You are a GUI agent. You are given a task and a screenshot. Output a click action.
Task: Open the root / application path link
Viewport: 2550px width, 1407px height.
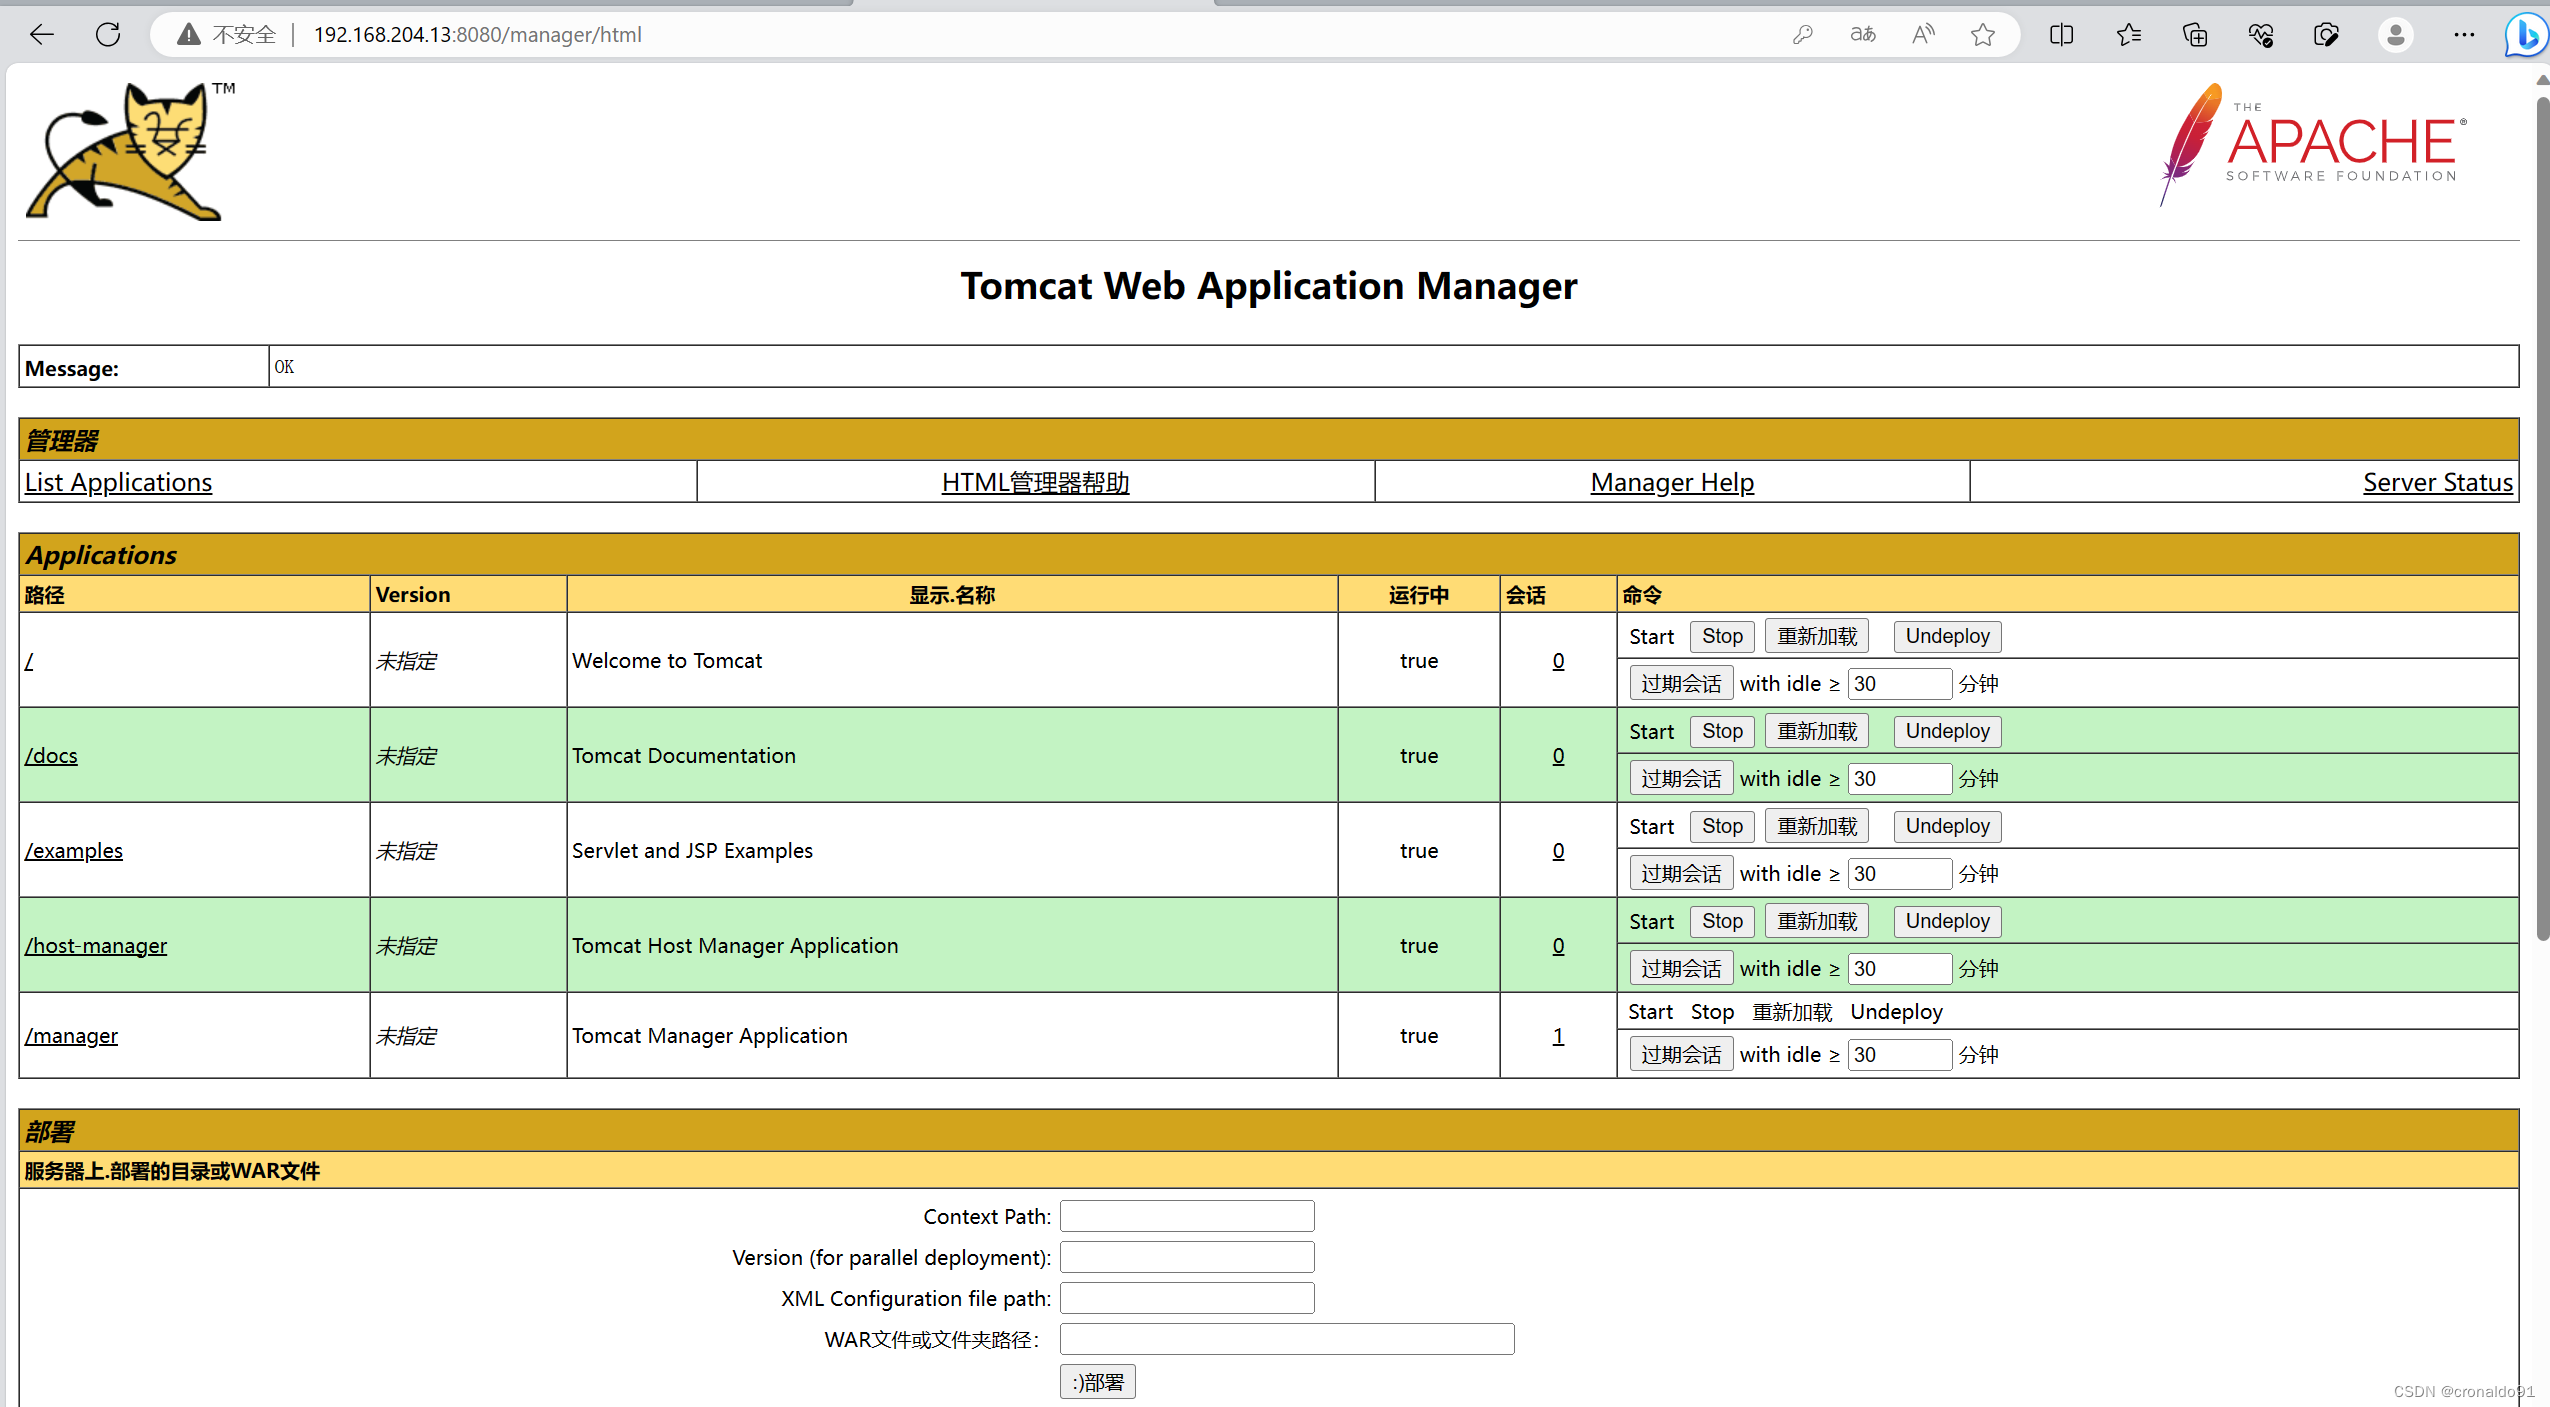click(29, 661)
